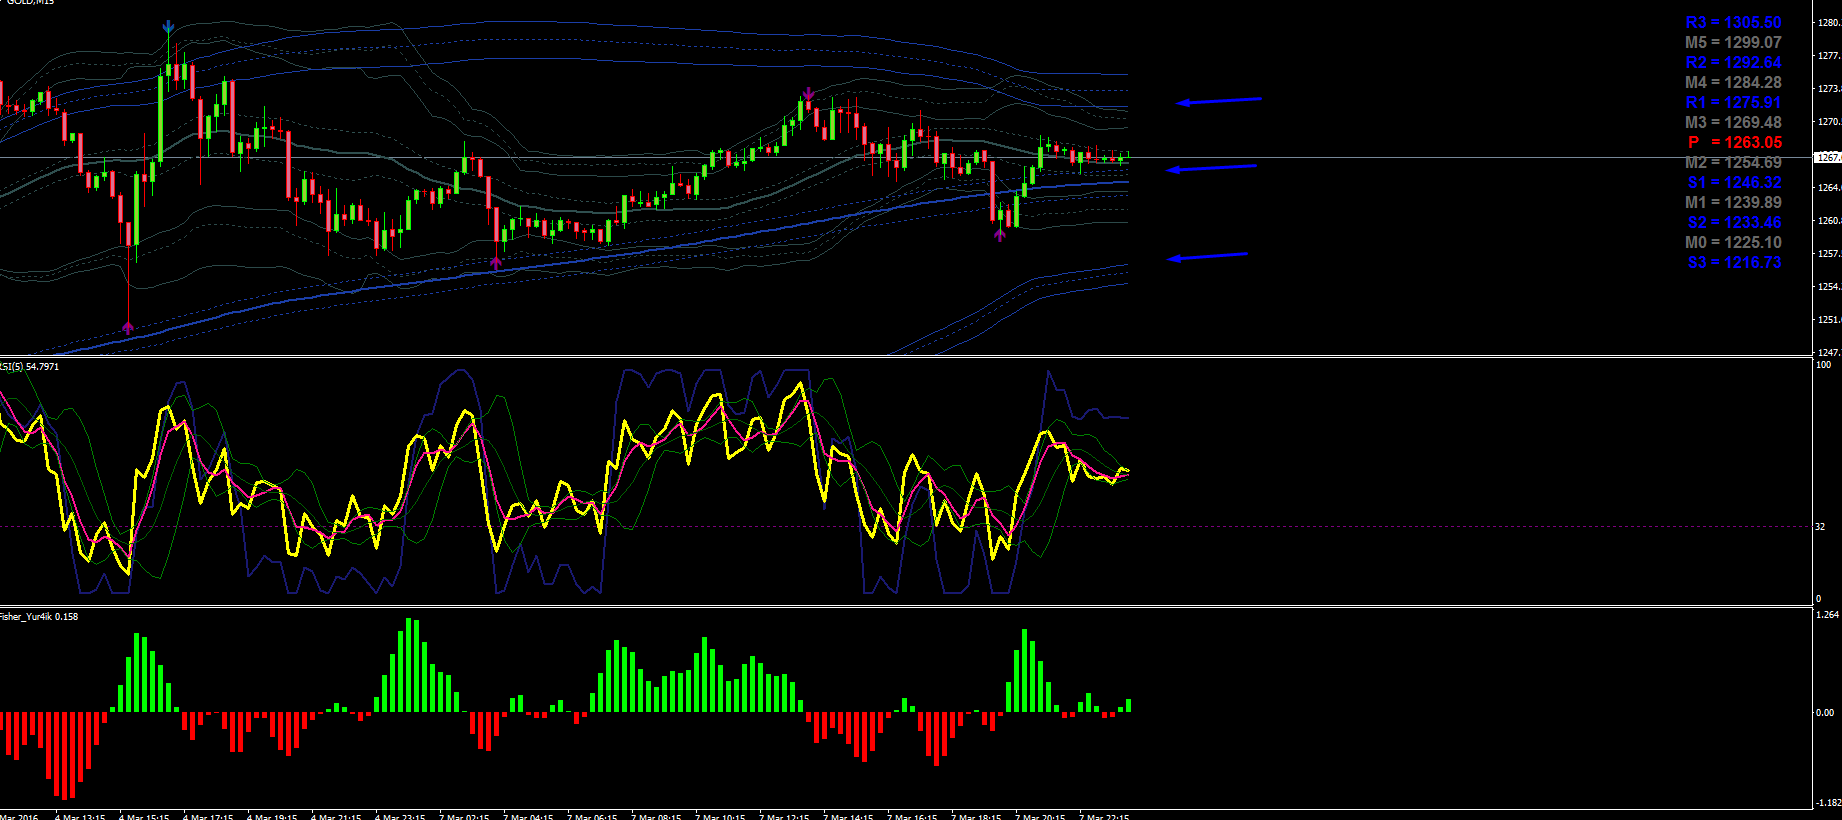Click the S2 = 1233.46 support label

[1735, 222]
